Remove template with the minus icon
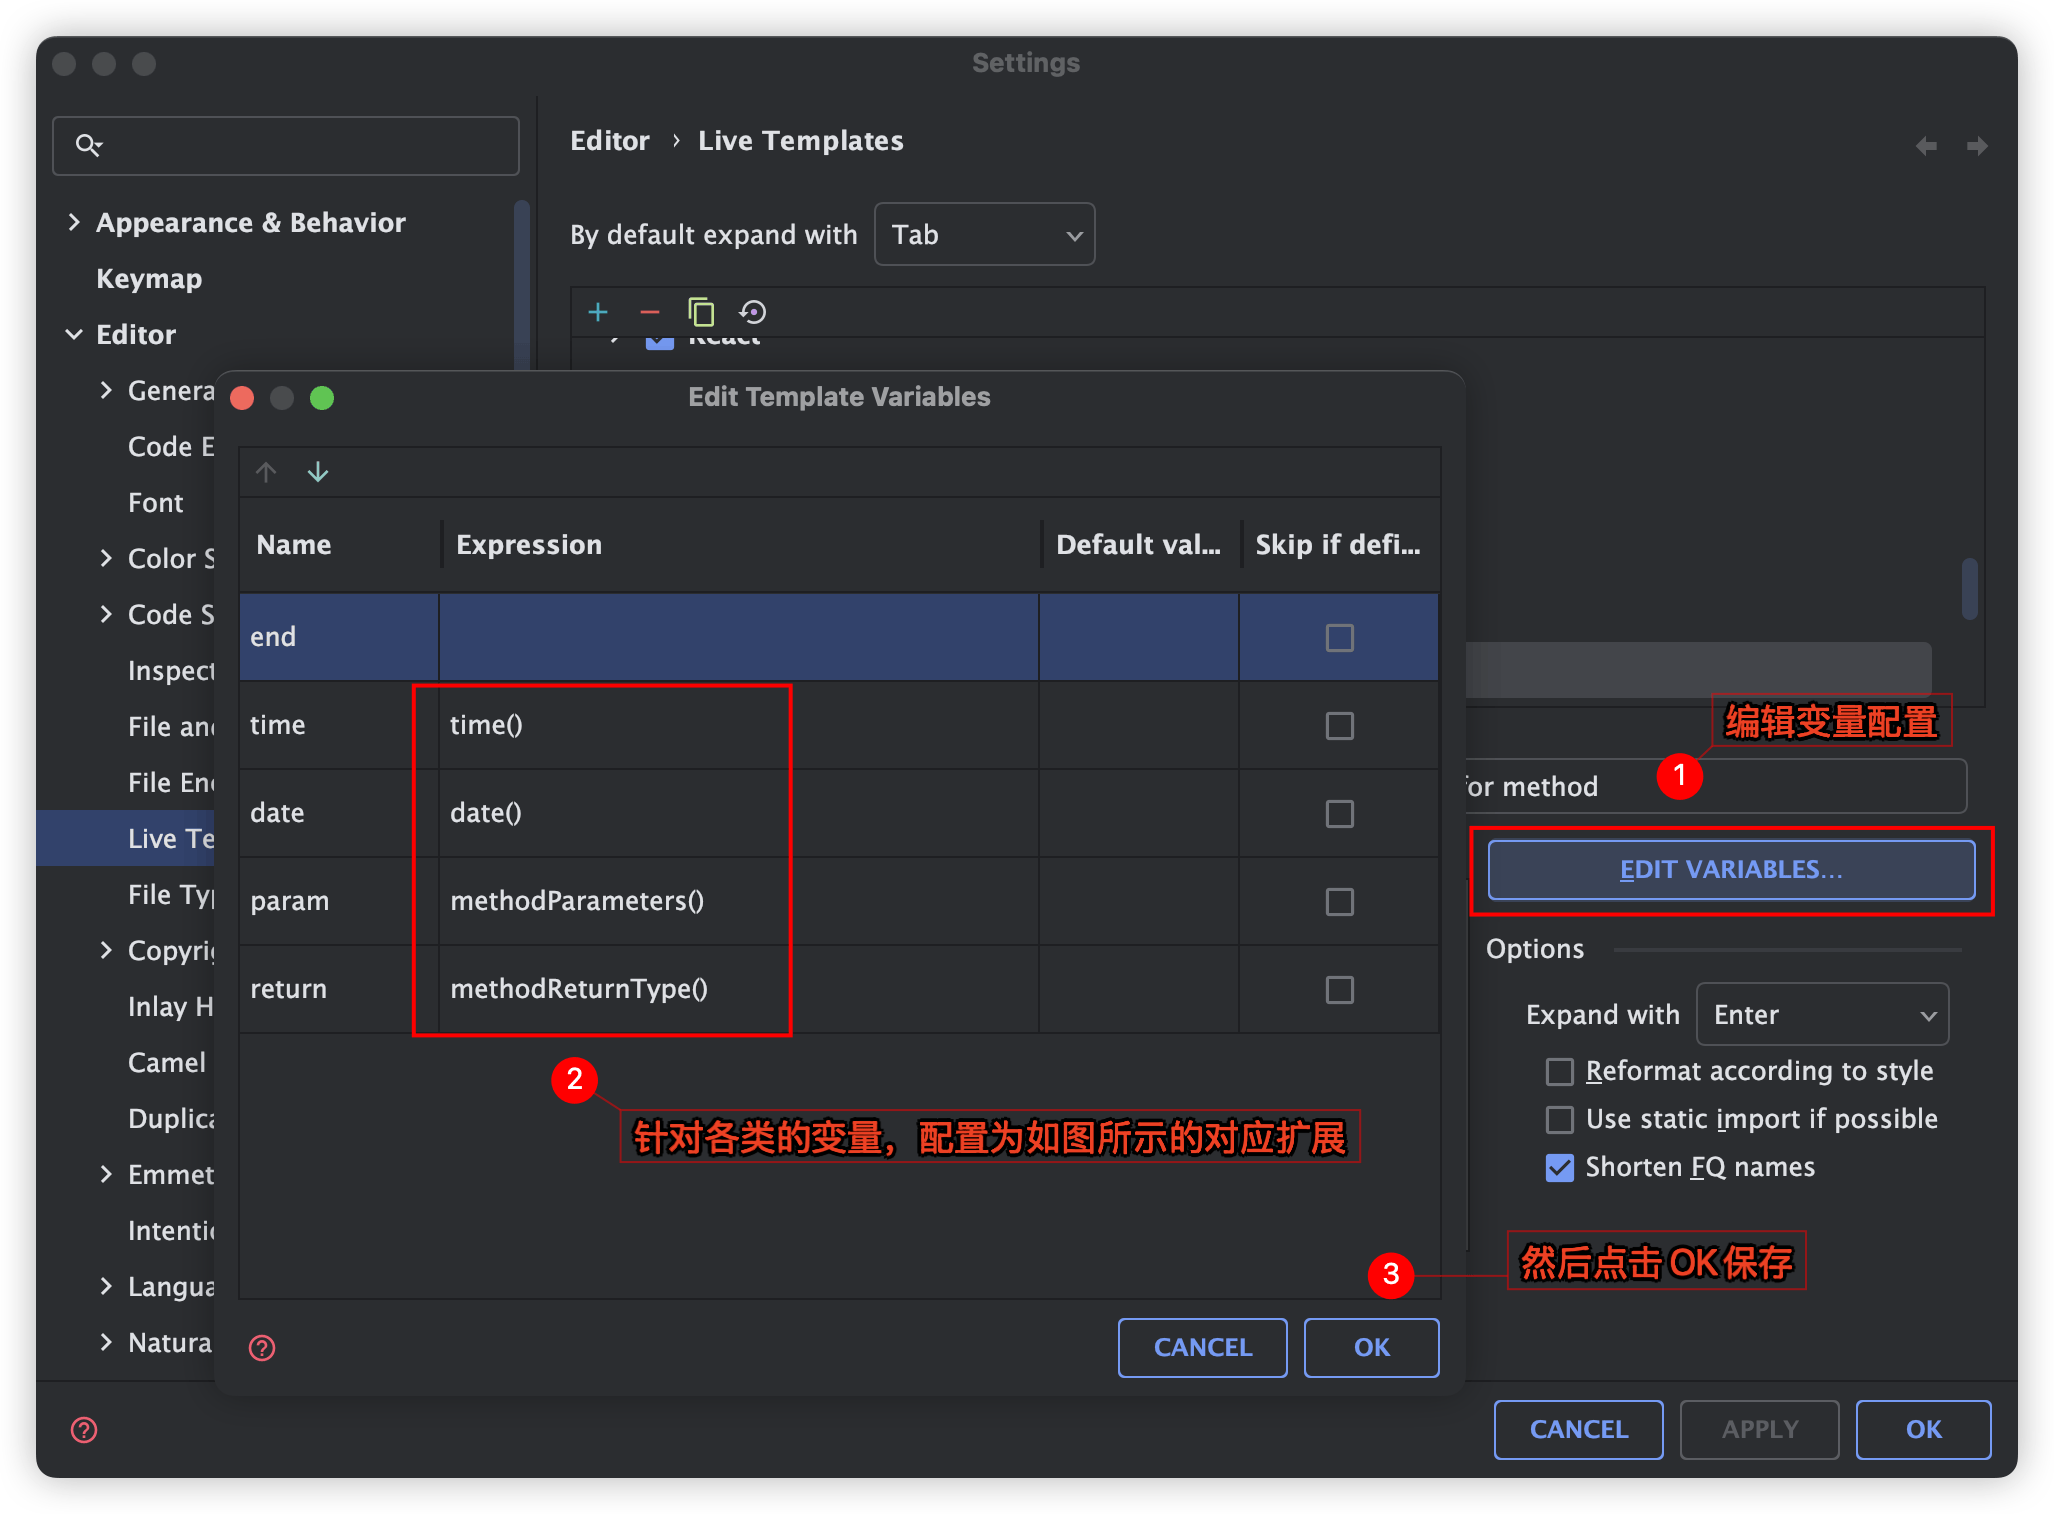This screenshot has height=1514, width=2054. tap(650, 312)
